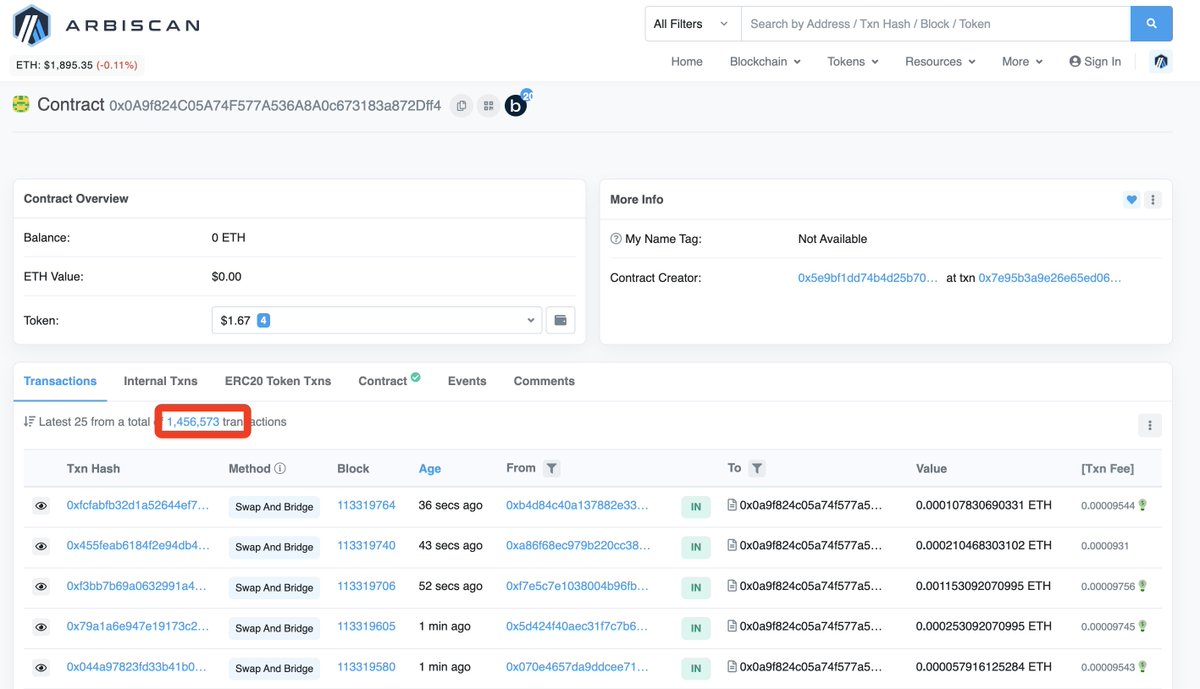Viewport: 1200px width, 689px height.
Task: Open the Token $1.67 holdings dropdown
Action: click(378, 320)
